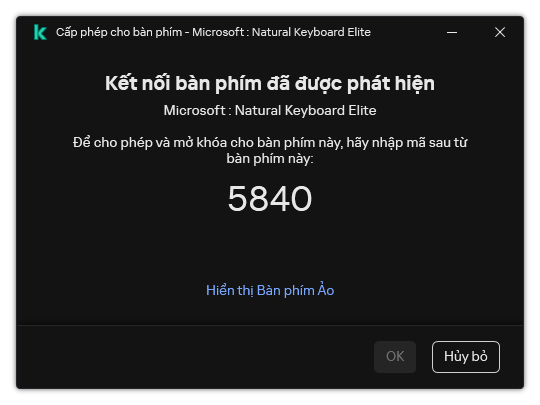Click Natural Keyboard Elite in the title bar
540x405 pixels.
pyautogui.click(x=311, y=32)
